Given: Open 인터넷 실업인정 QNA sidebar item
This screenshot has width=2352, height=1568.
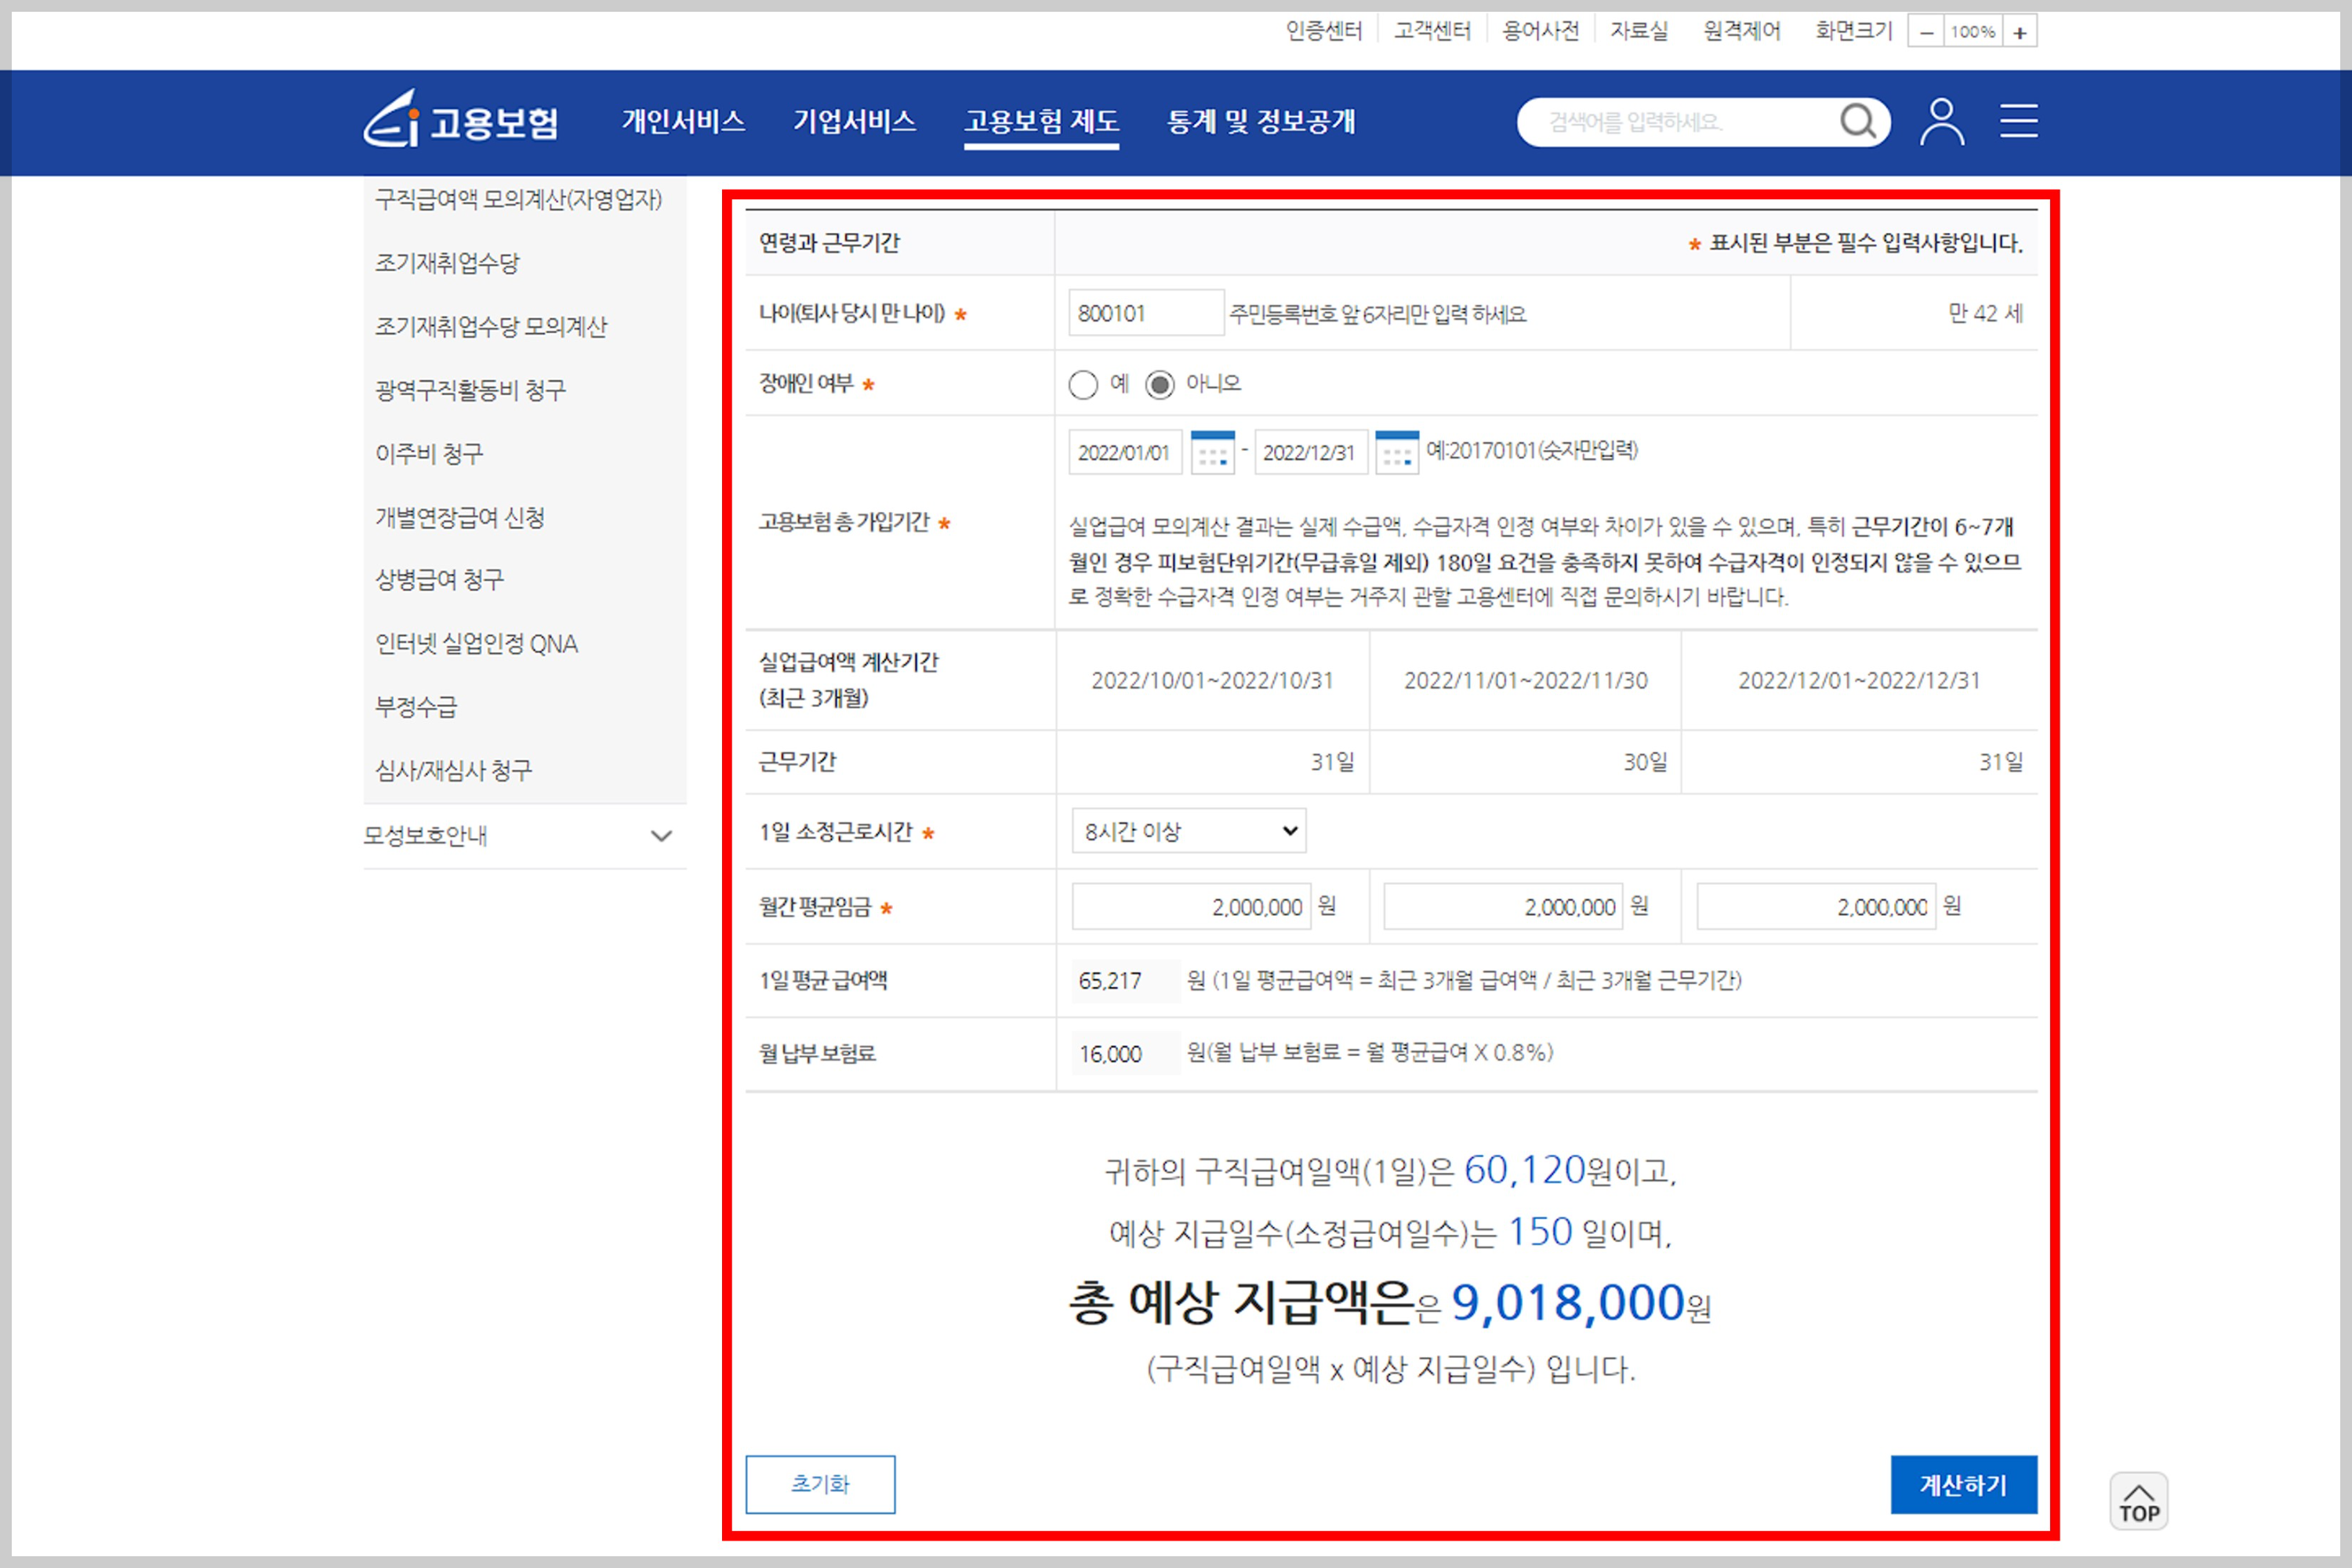Looking at the screenshot, I should [x=476, y=643].
